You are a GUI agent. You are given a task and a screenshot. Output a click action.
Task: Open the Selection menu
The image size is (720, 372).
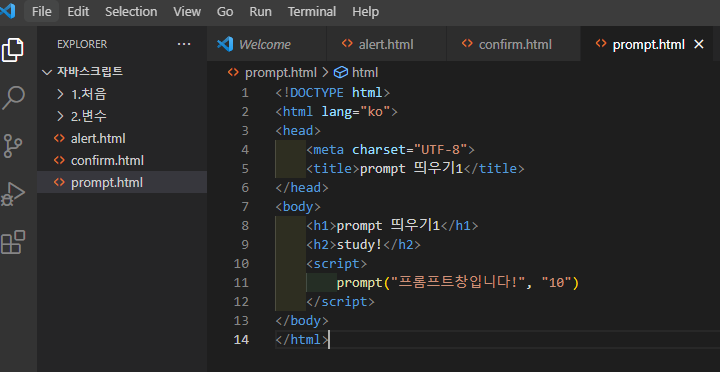[131, 11]
